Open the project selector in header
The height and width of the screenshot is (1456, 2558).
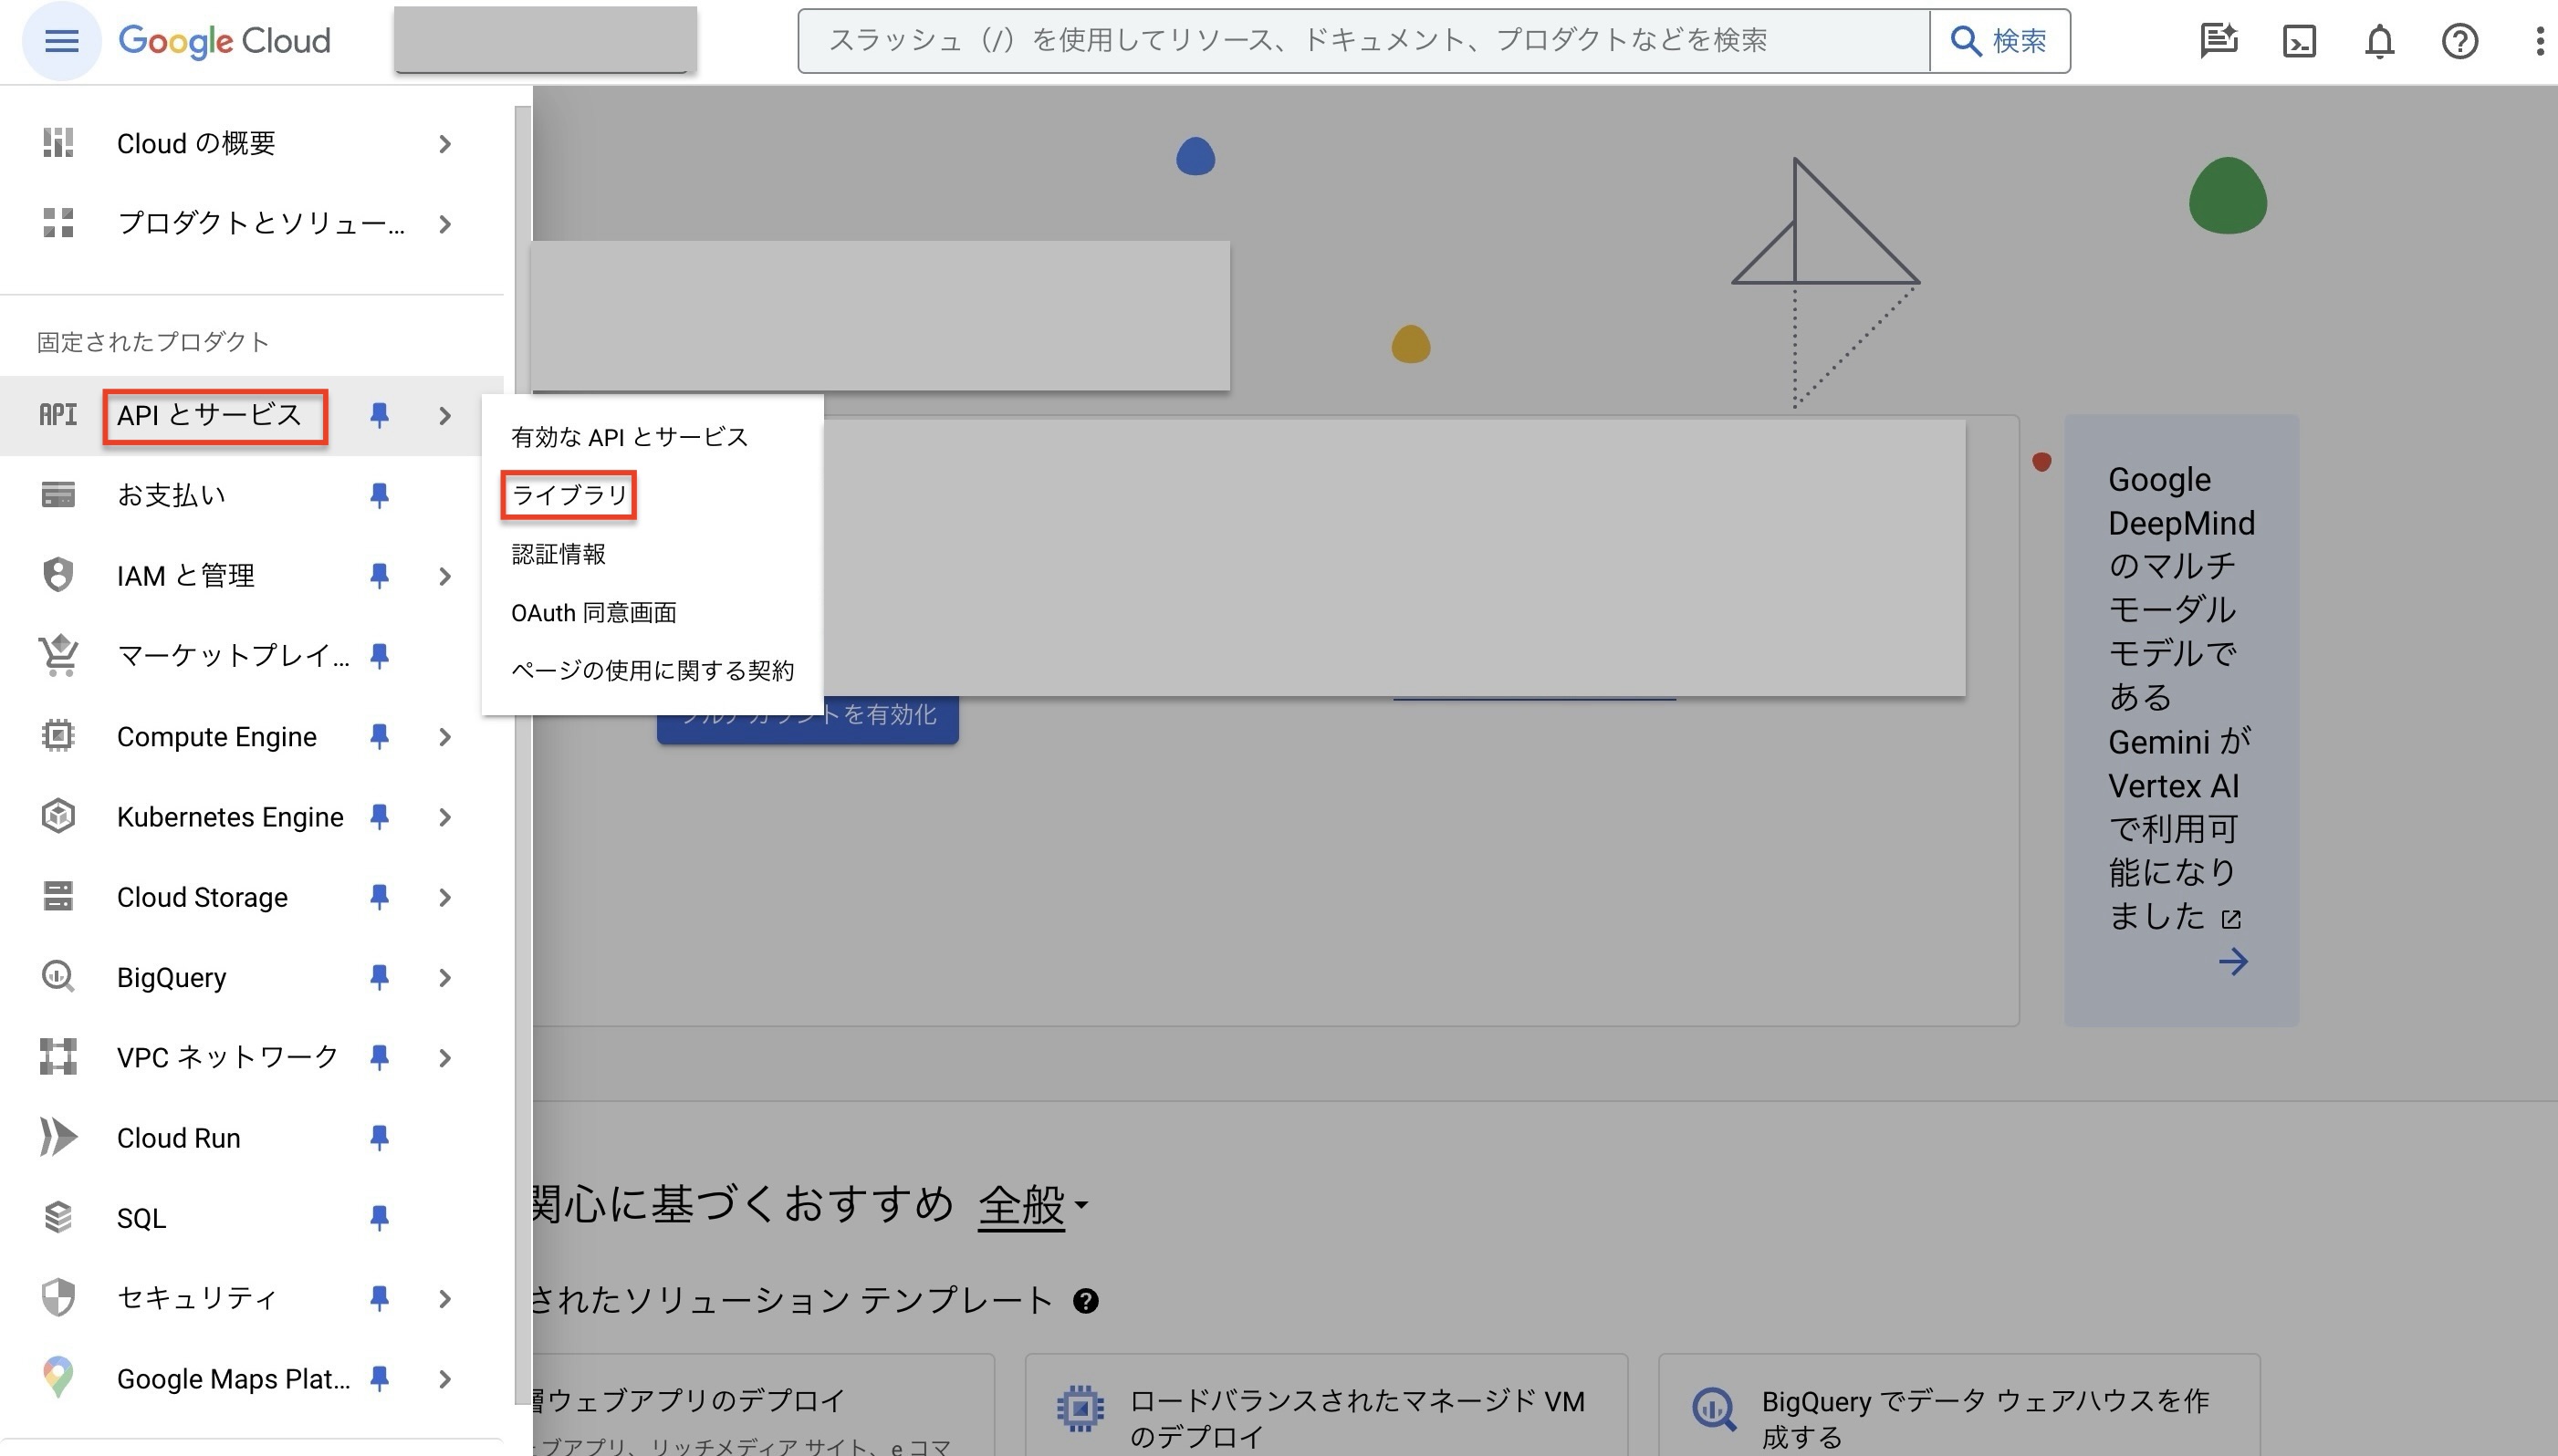545,40
